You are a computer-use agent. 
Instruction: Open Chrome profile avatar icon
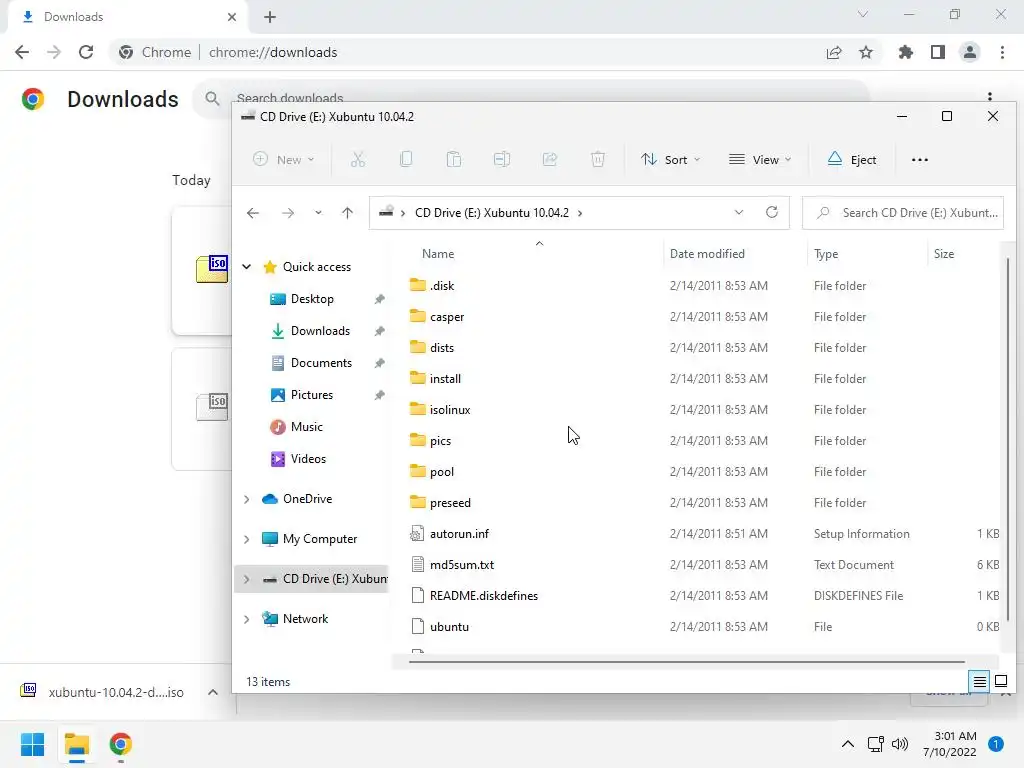970,52
